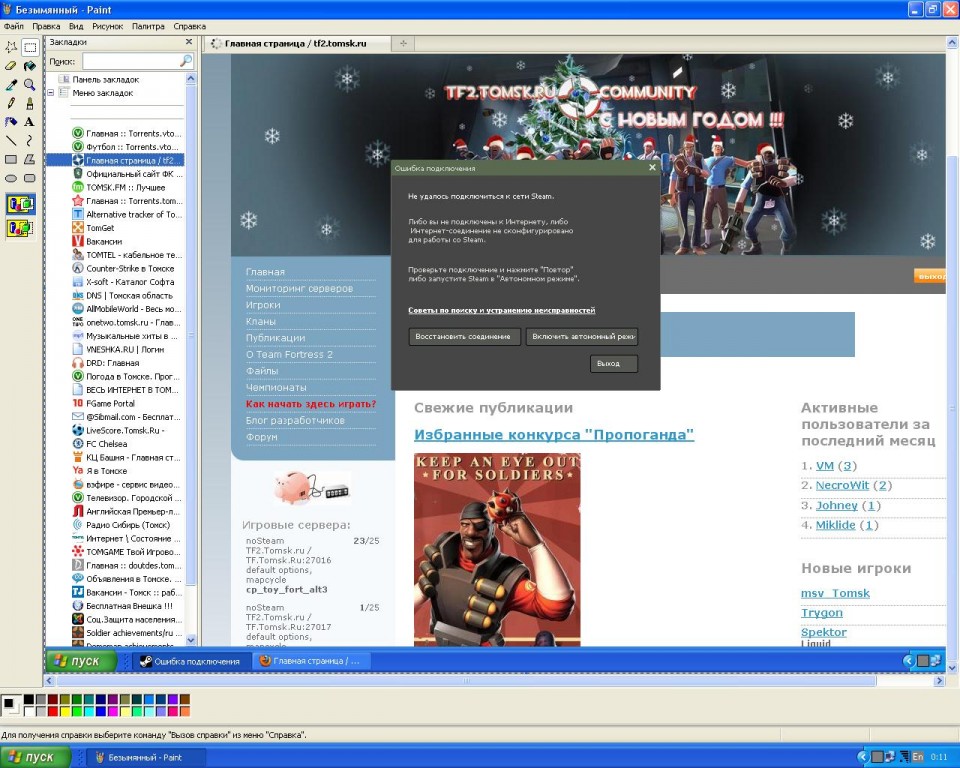Open the Палитра menu

(148, 26)
